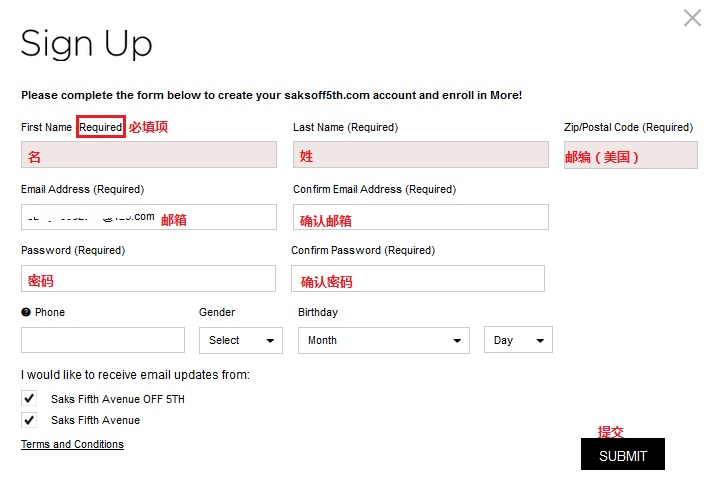Screen dimensions: 709x487
Task: Uncheck Saks Fifth Avenue OFF 5TH checkbox
Action: (x=29, y=398)
